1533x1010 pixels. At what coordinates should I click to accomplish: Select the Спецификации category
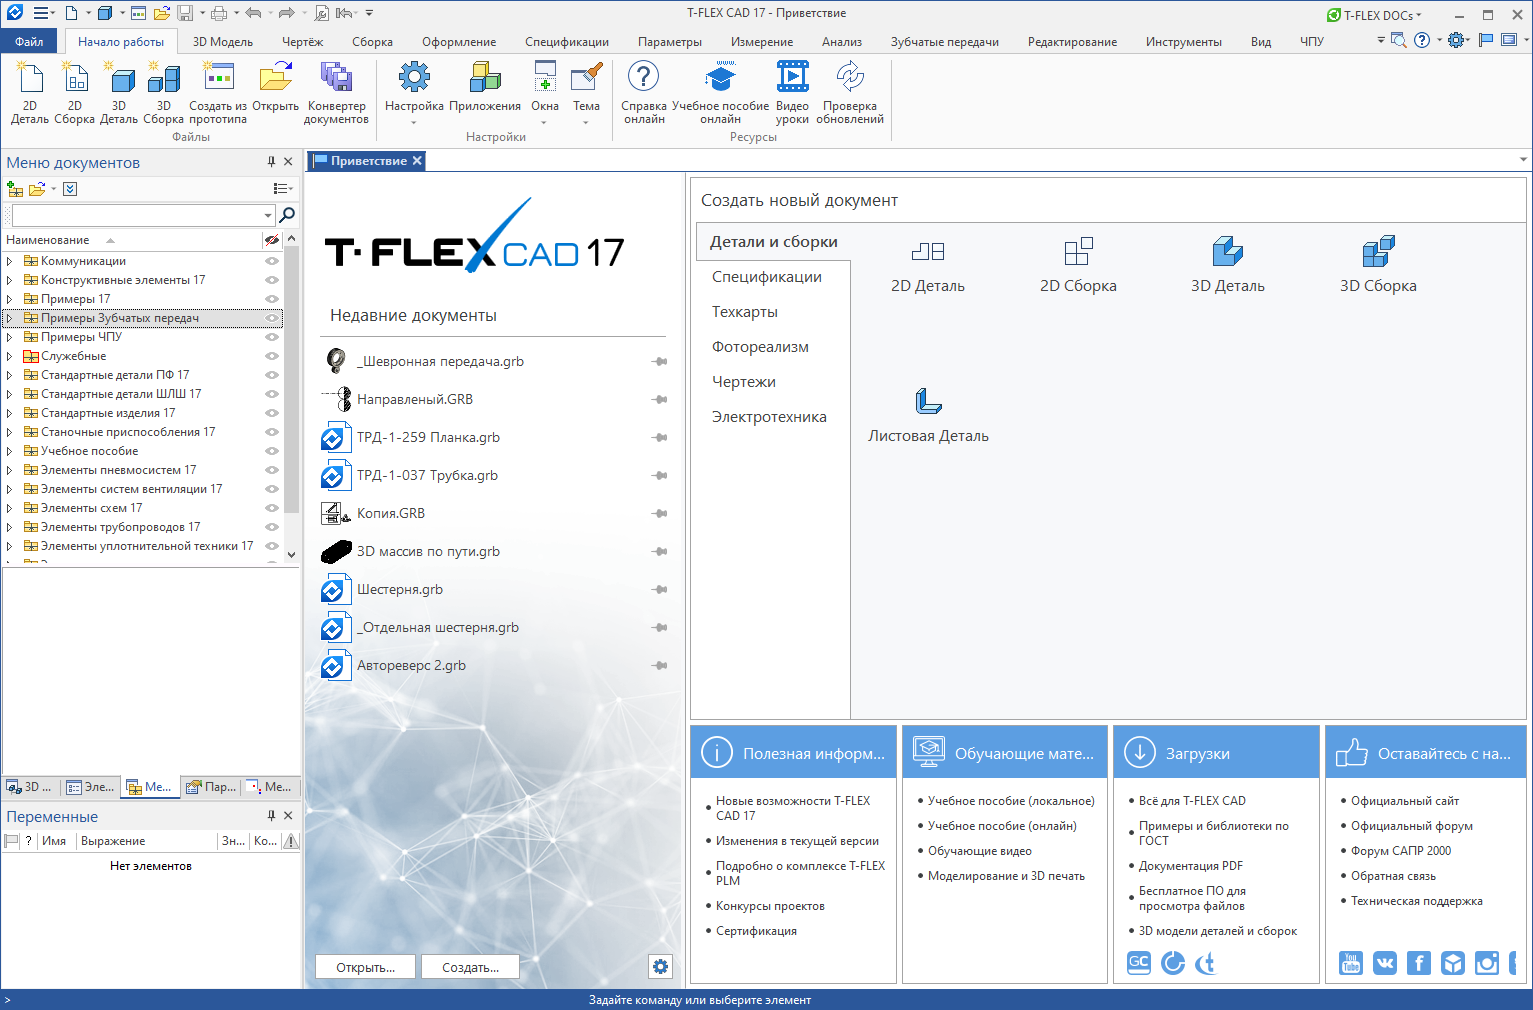(x=767, y=277)
